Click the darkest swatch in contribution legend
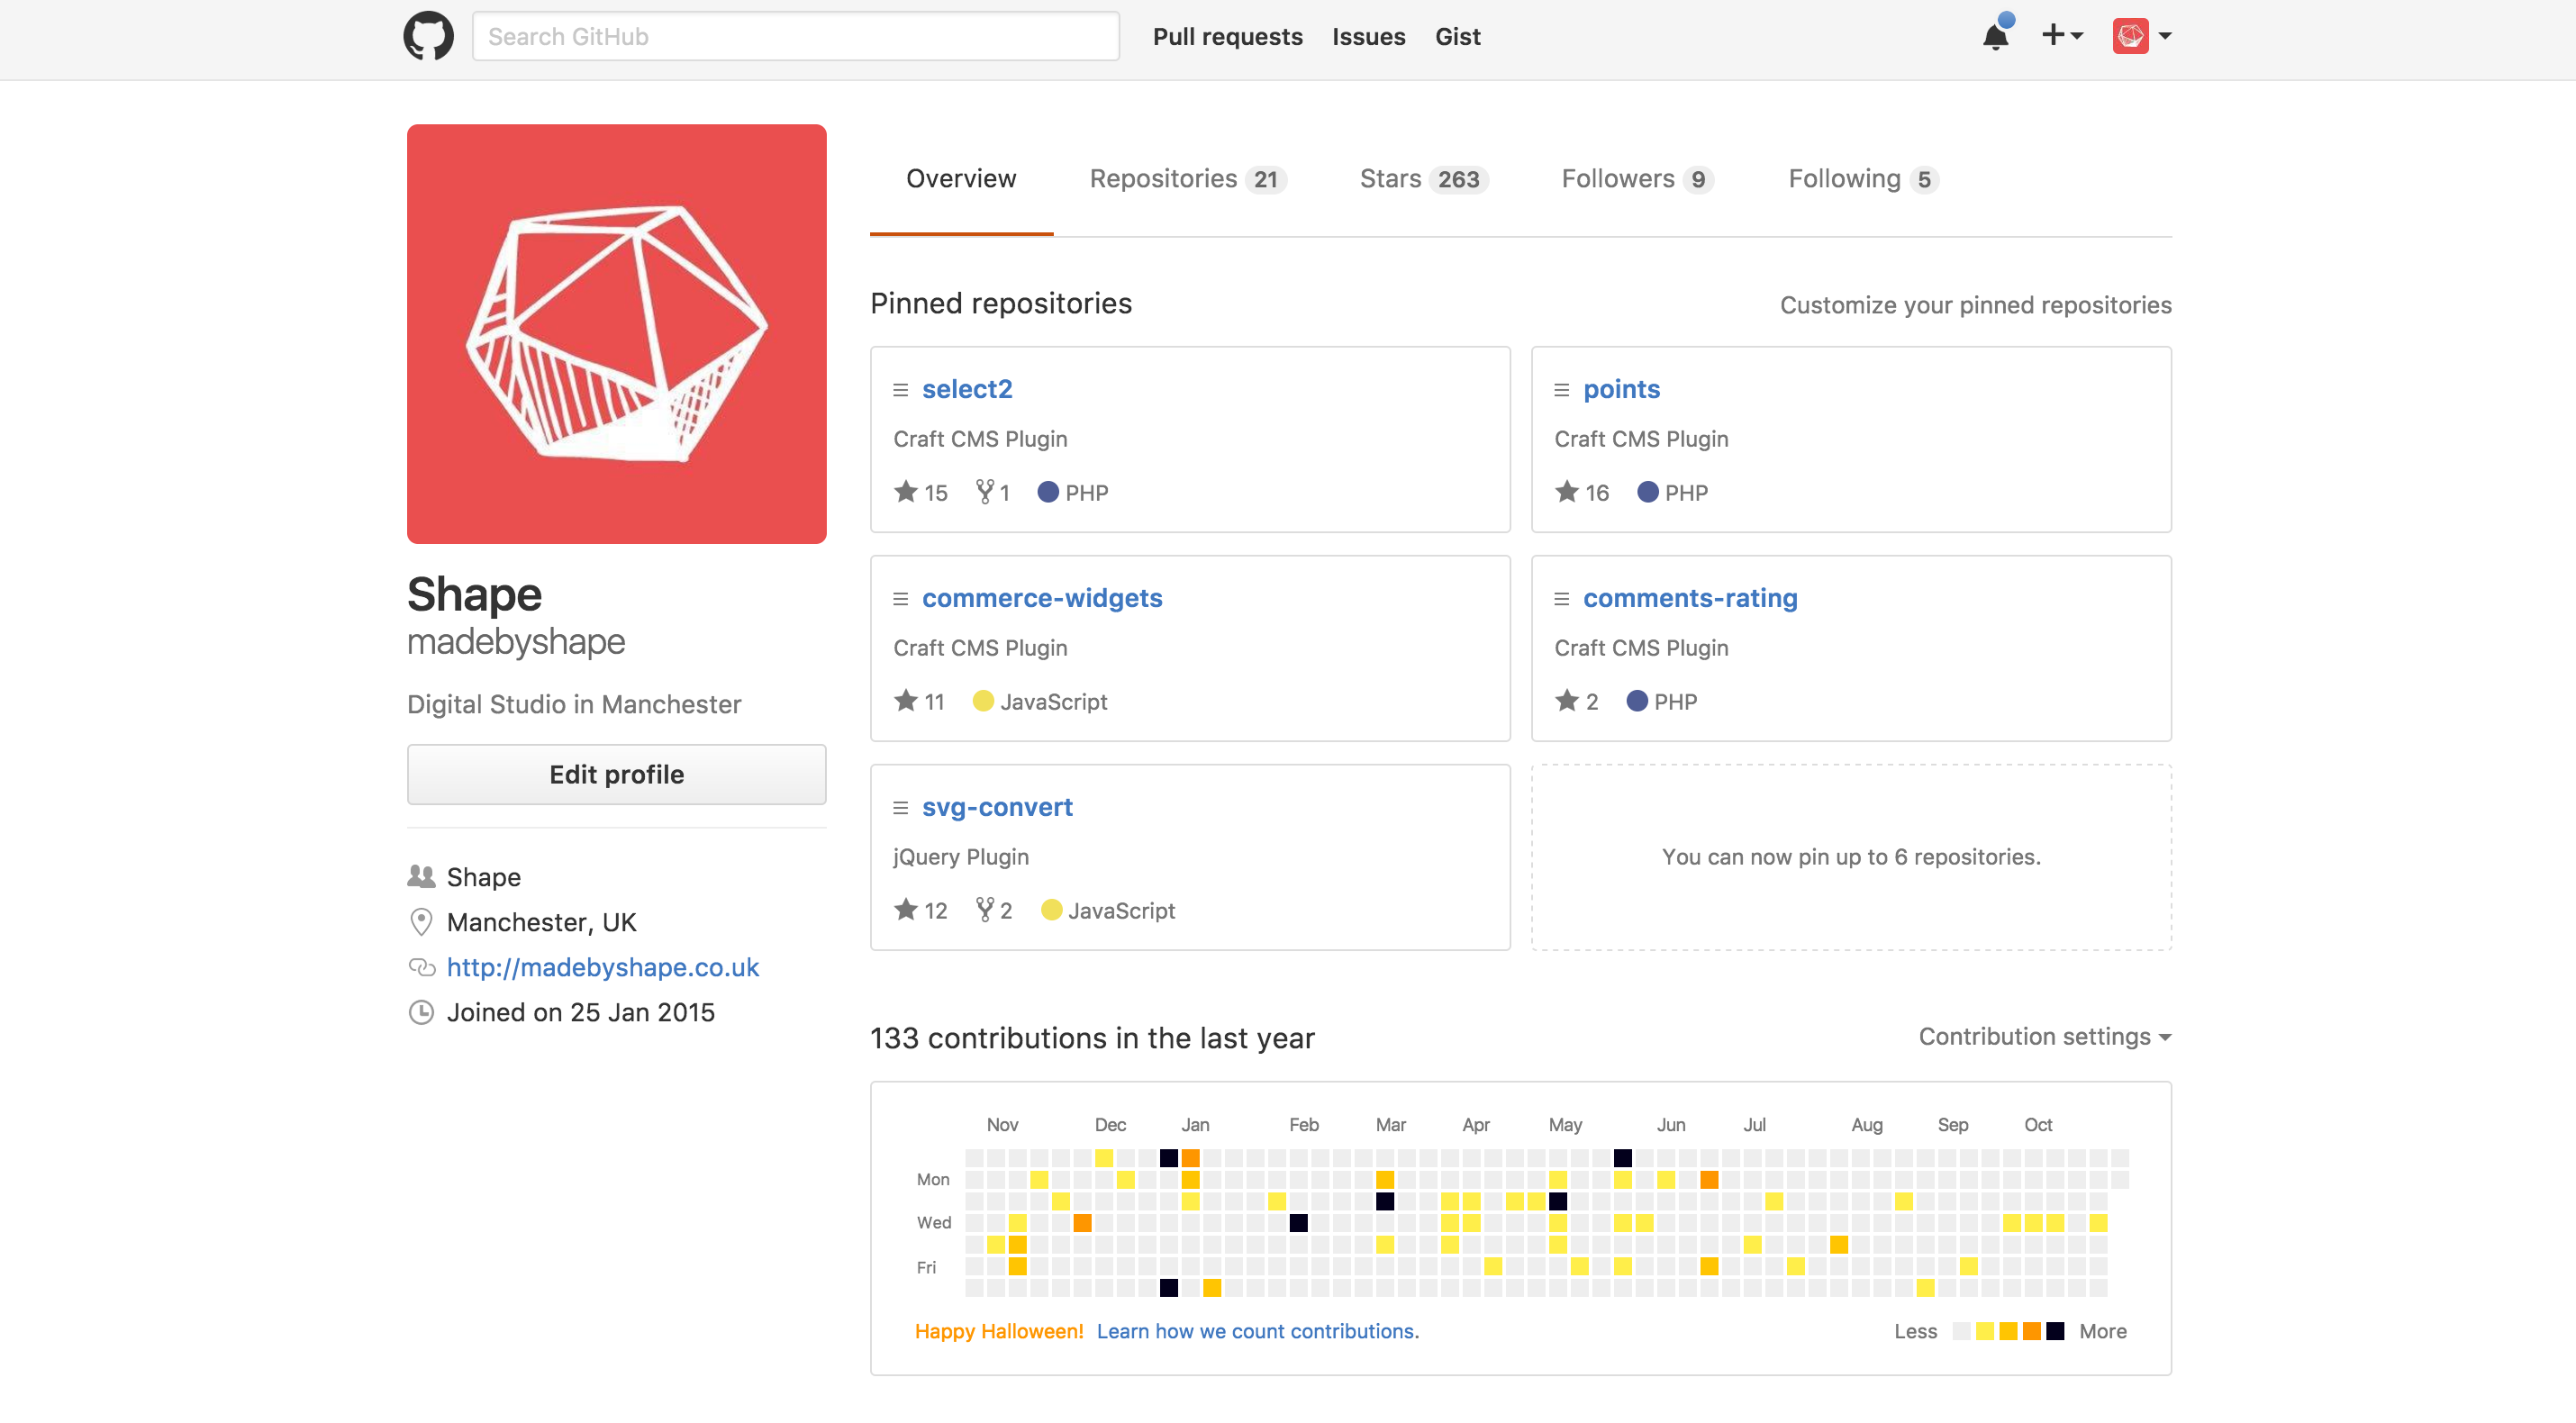The image size is (2576, 1423). tap(2054, 1331)
